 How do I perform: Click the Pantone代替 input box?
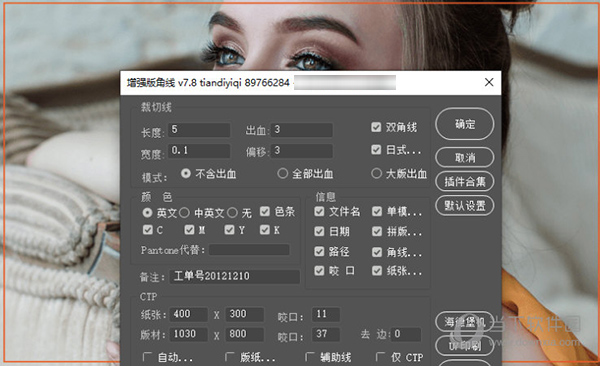[x=249, y=250]
